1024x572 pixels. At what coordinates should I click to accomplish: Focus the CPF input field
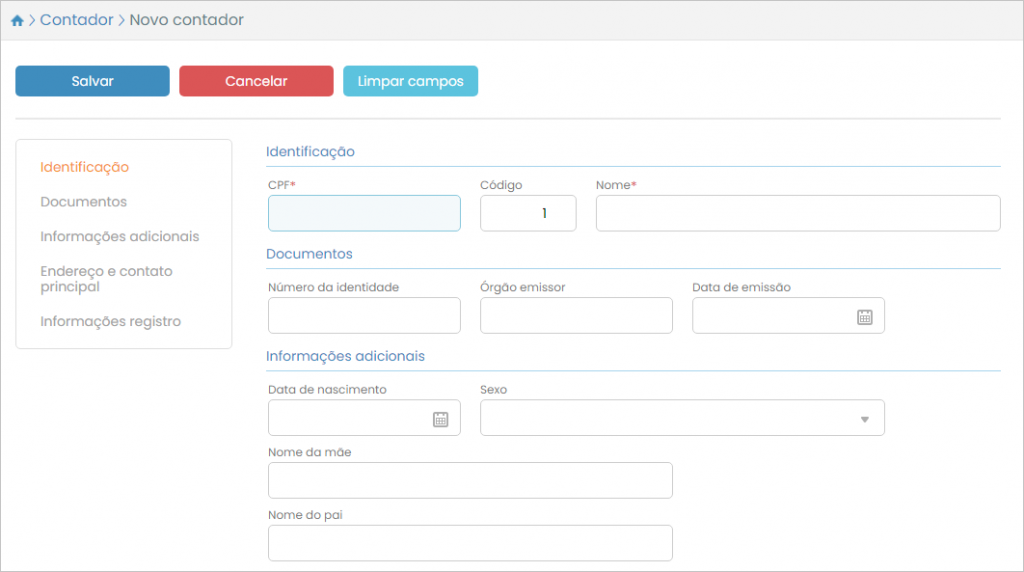364,213
